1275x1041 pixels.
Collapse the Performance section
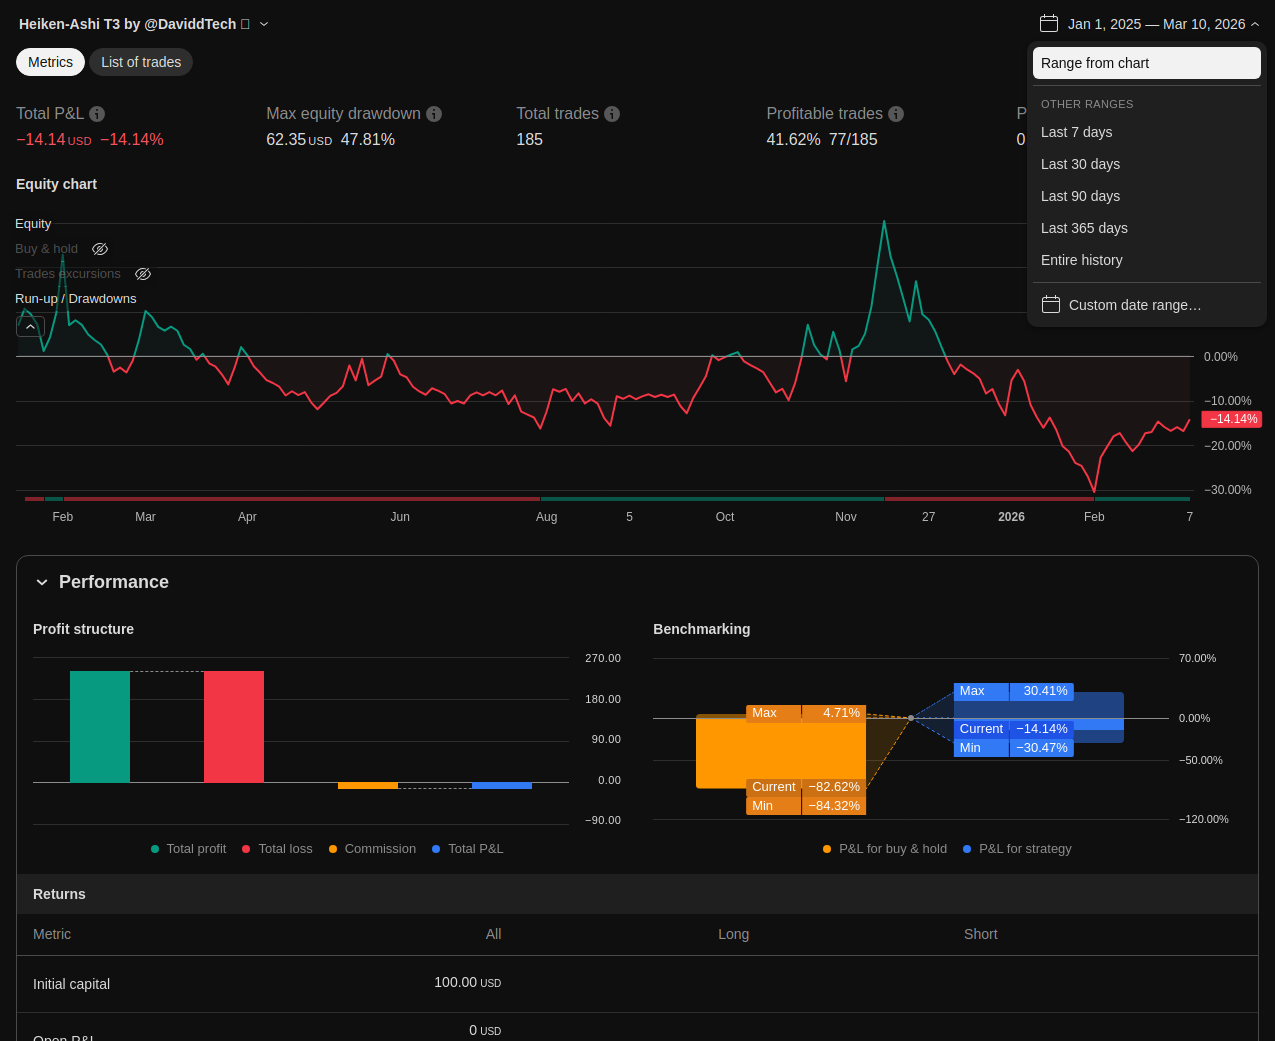pos(42,582)
